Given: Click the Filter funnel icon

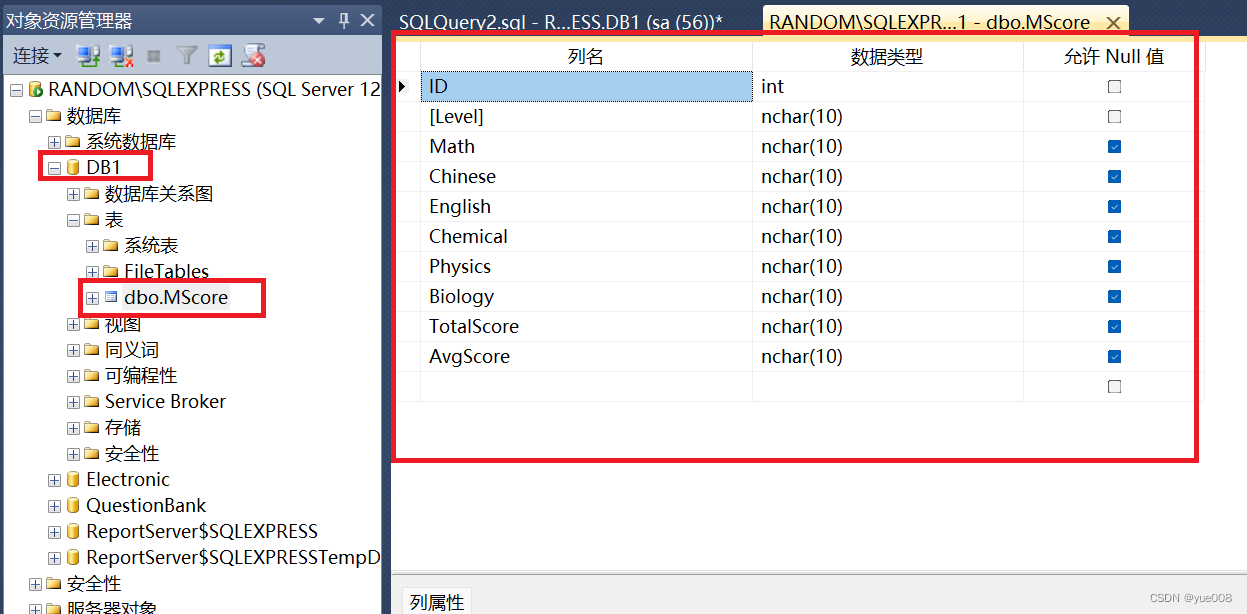Looking at the screenshot, I should pyautogui.click(x=187, y=55).
